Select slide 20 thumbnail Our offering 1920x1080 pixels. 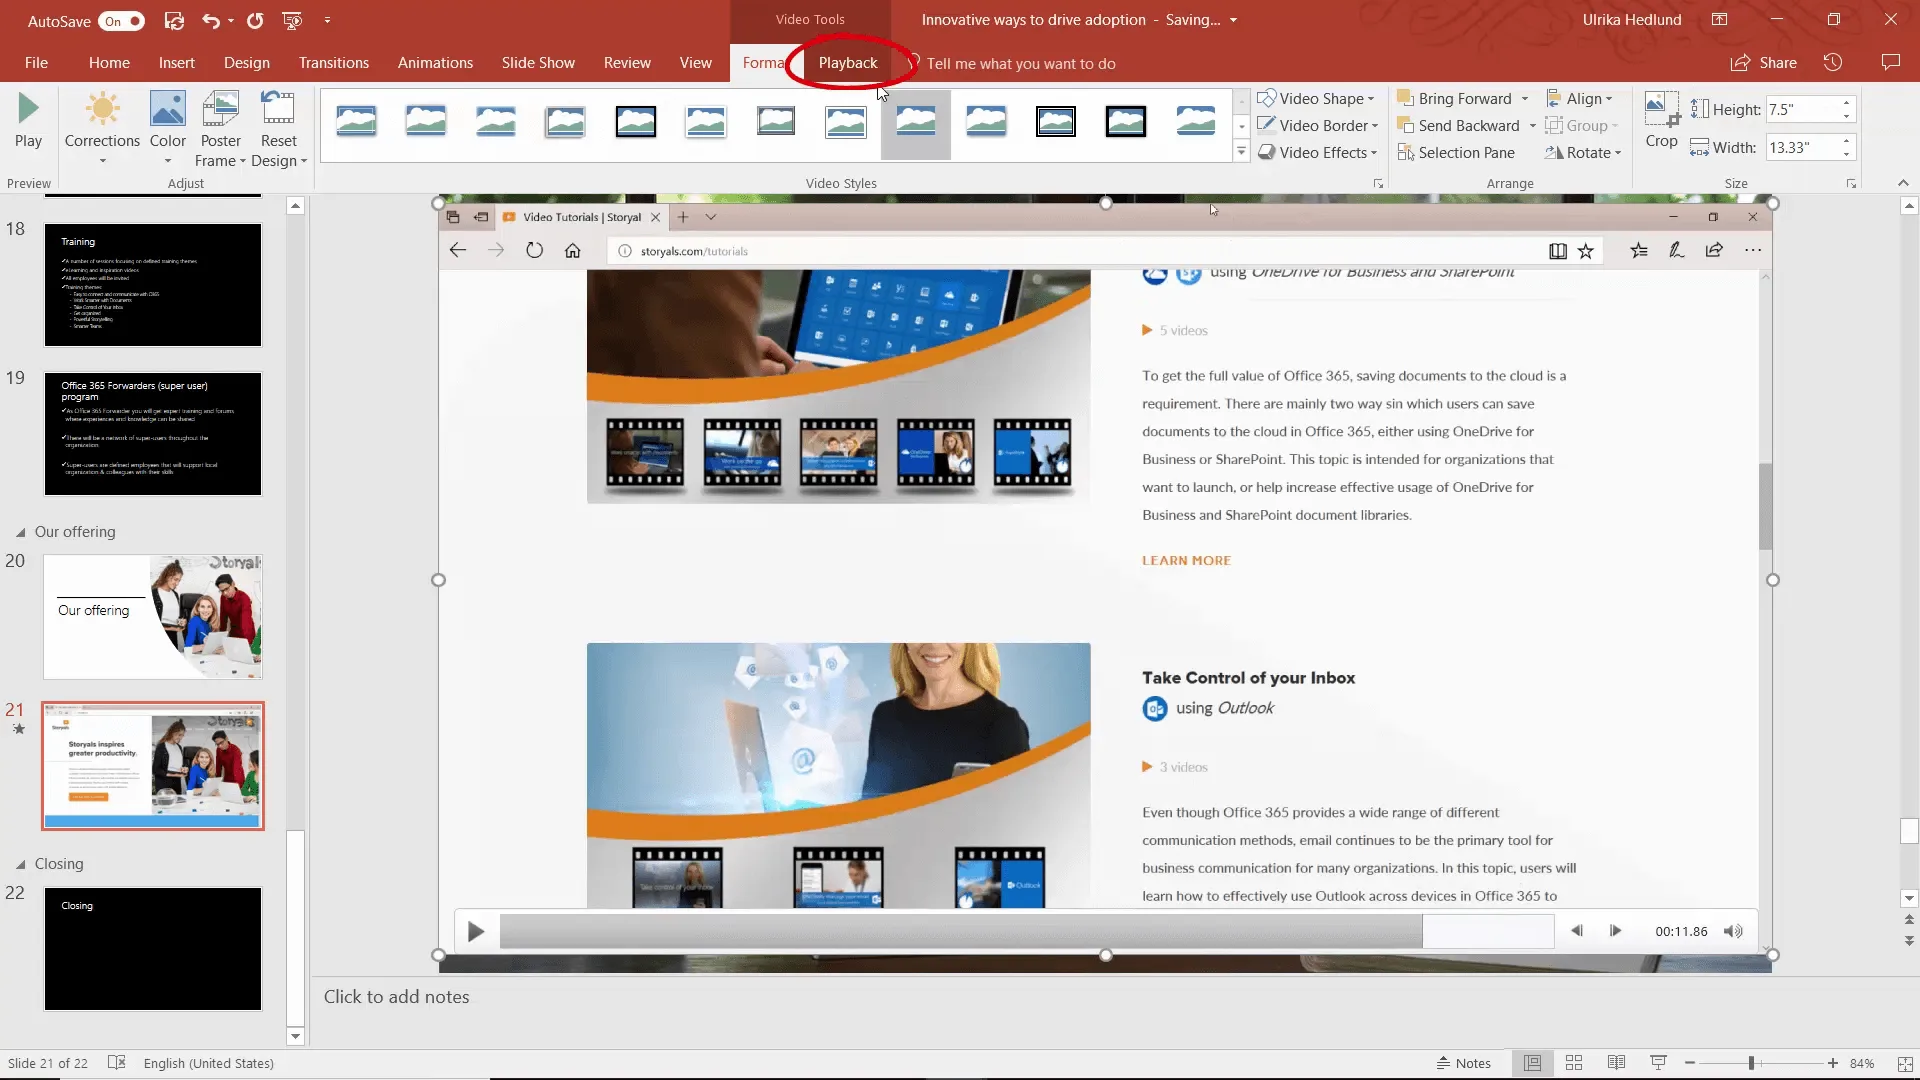coord(153,617)
